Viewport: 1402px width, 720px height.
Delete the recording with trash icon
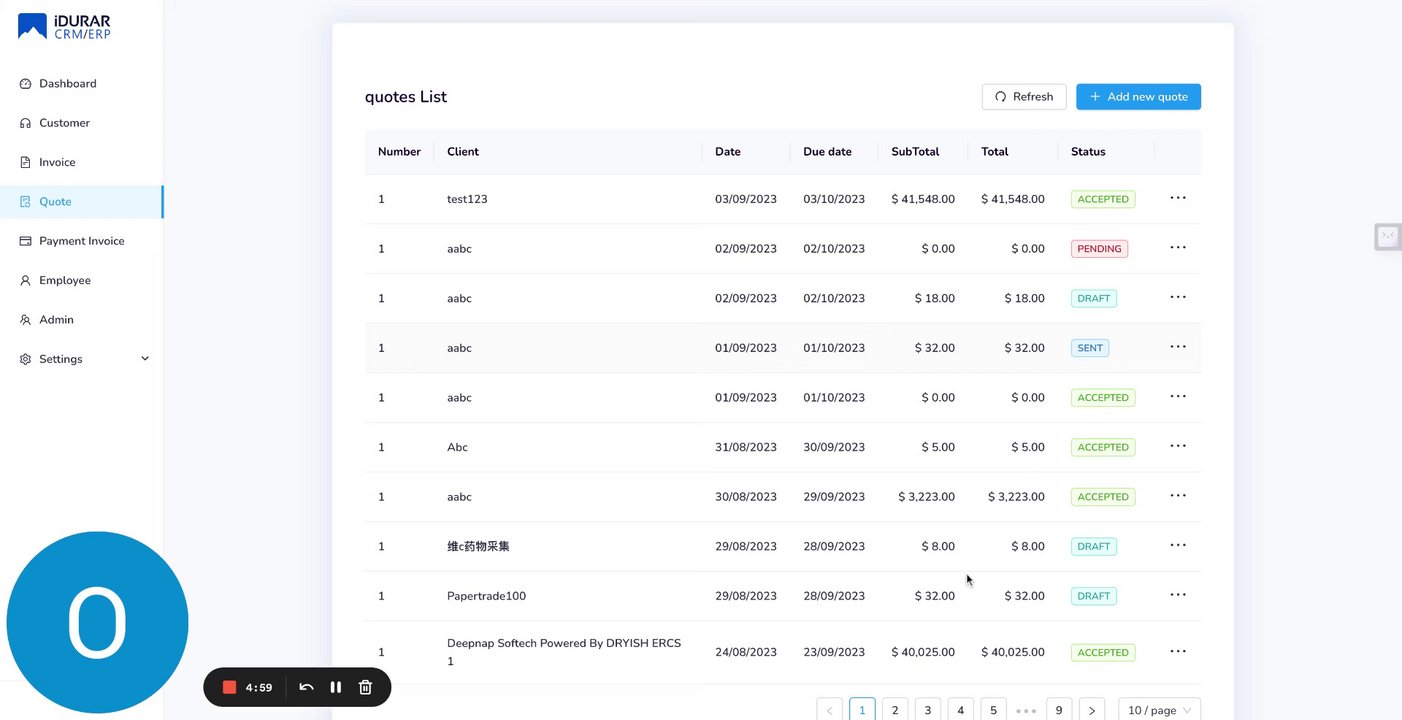click(x=365, y=687)
